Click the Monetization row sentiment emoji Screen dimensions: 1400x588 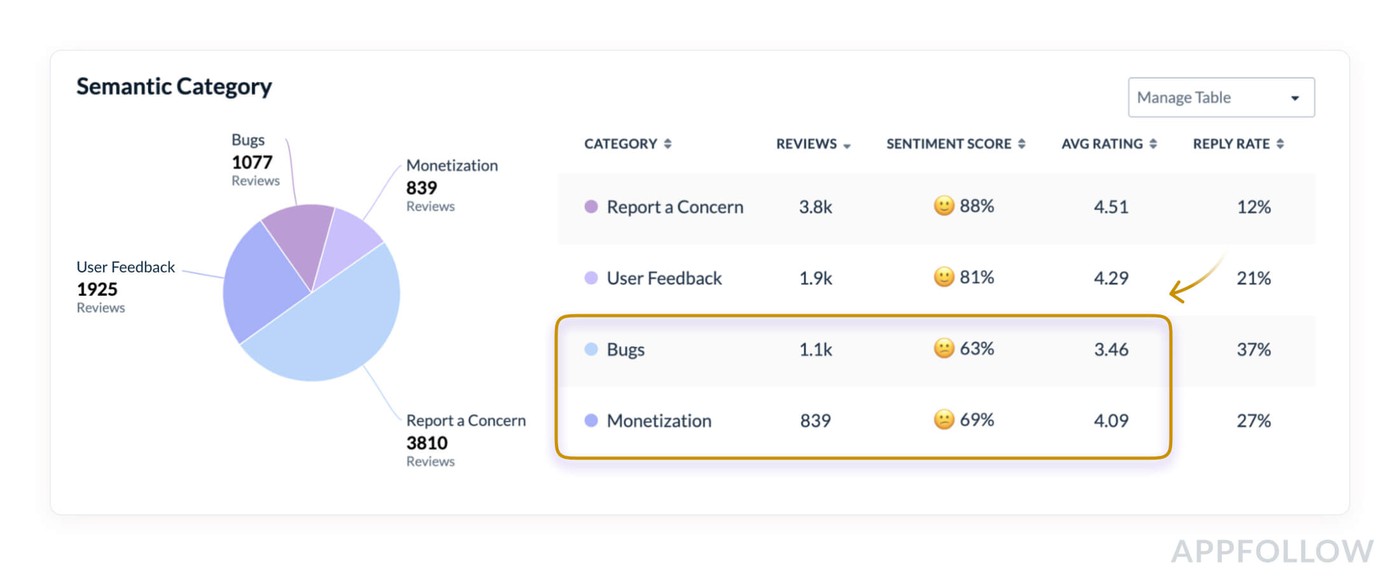click(x=944, y=420)
